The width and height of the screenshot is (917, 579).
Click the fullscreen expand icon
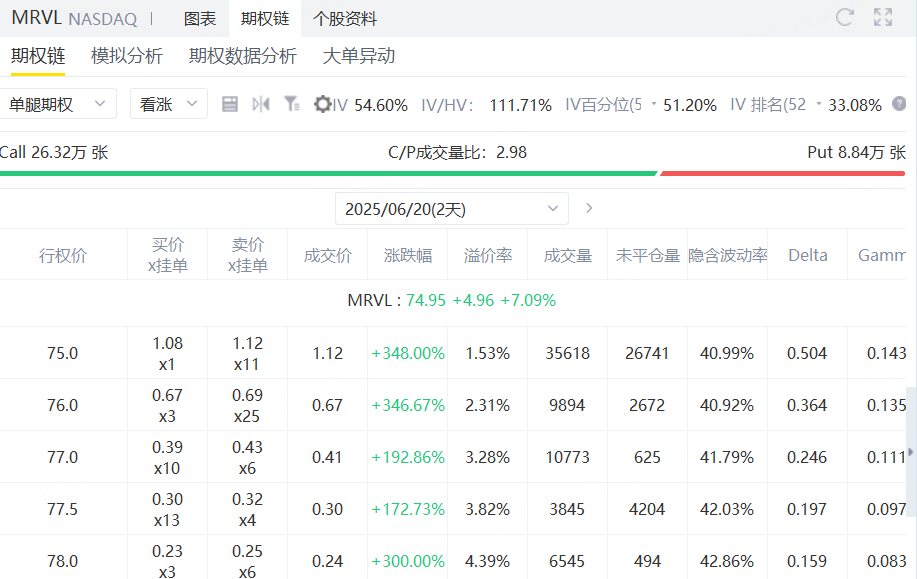[883, 17]
